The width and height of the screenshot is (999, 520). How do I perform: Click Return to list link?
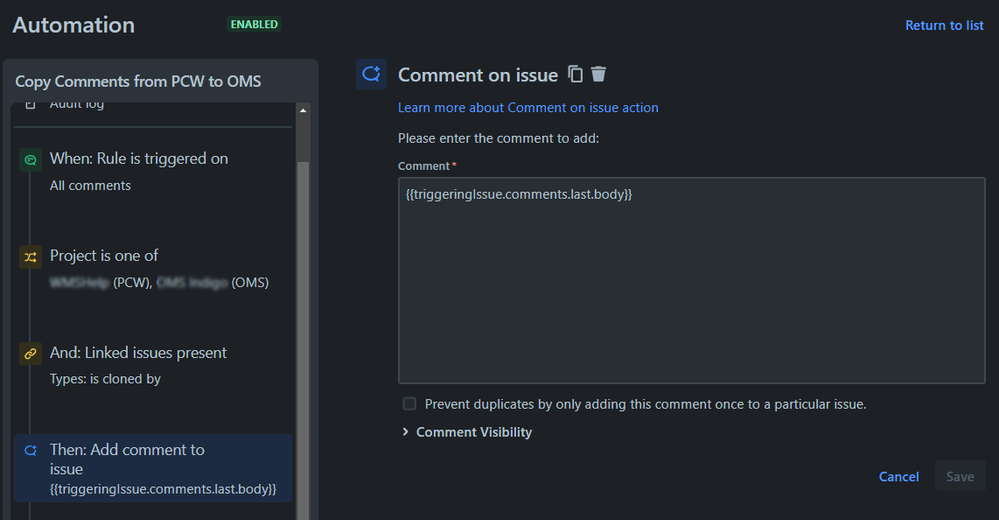(x=944, y=25)
